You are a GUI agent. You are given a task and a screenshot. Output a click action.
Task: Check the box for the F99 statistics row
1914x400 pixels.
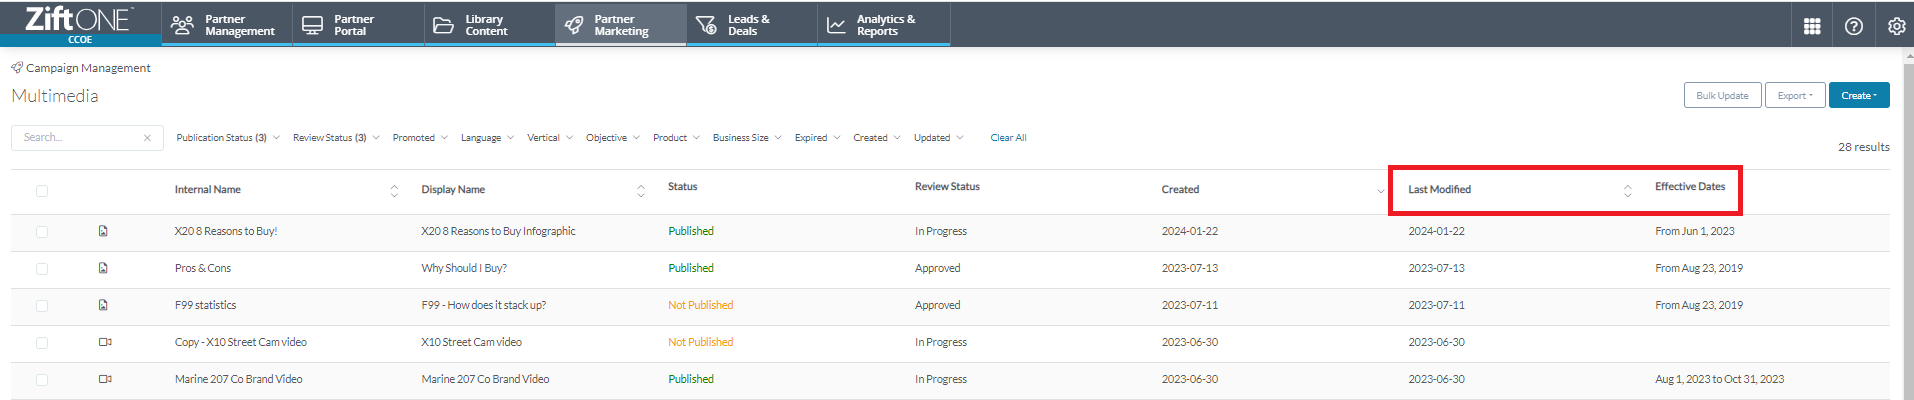pos(42,306)
